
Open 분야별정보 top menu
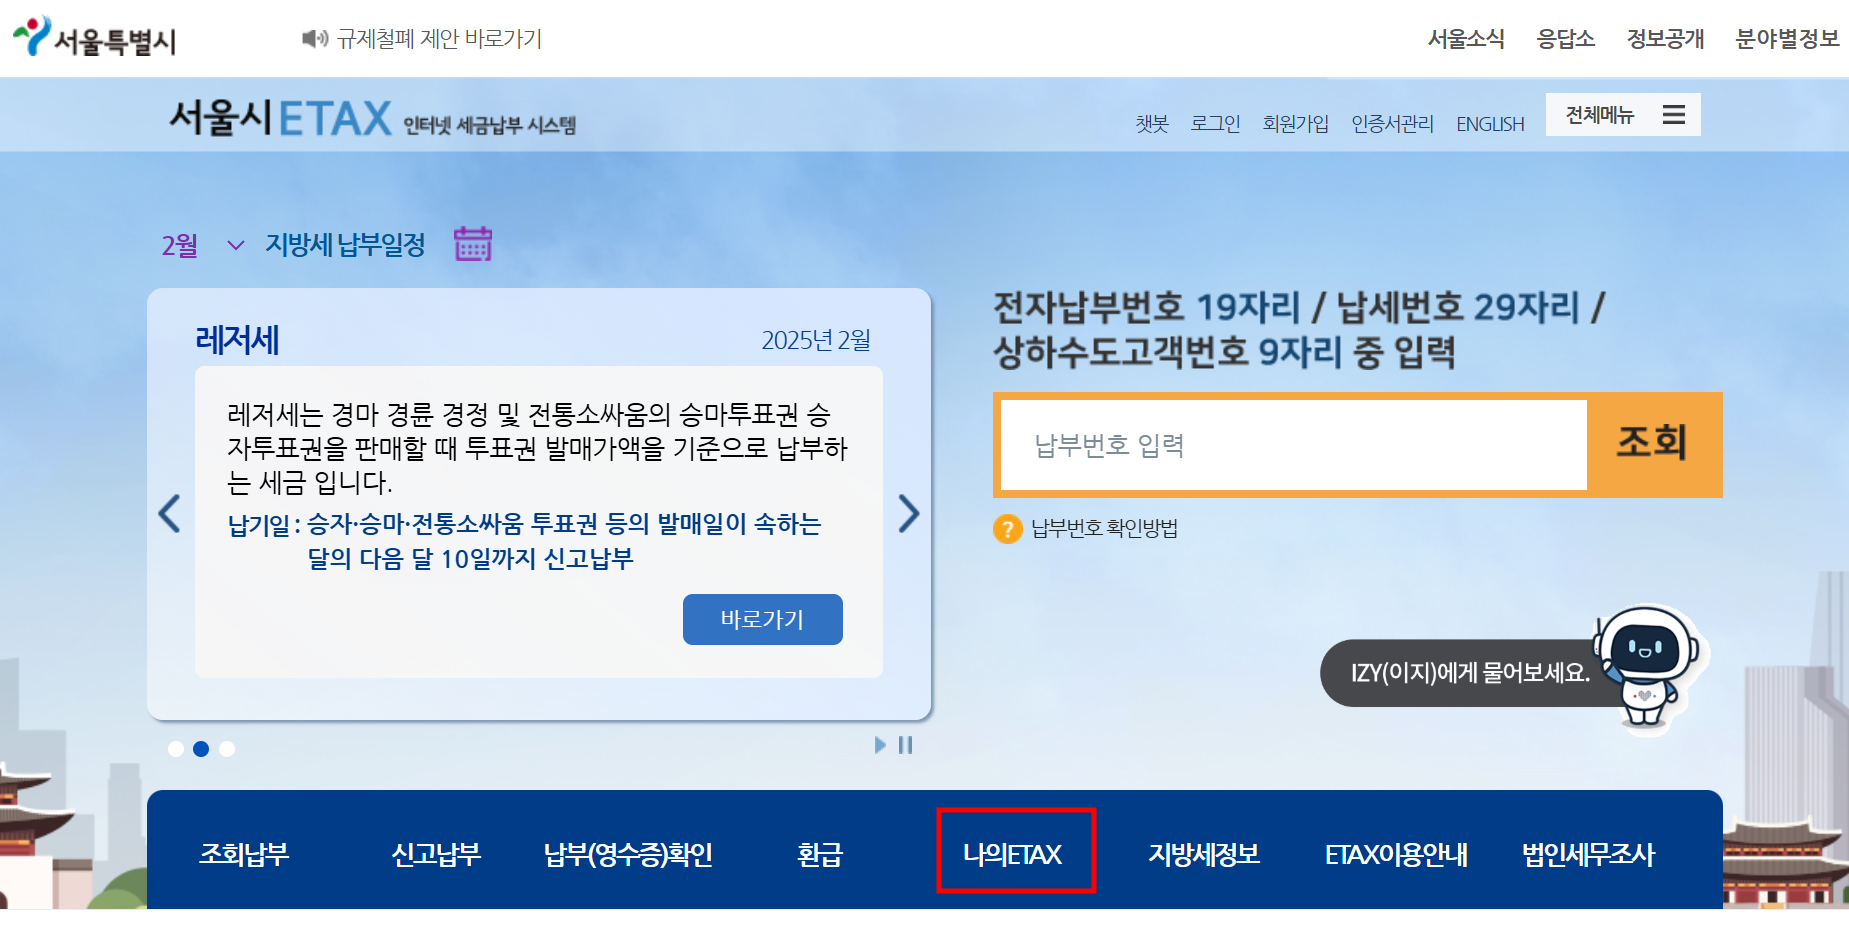click(x=1787, y=38)
